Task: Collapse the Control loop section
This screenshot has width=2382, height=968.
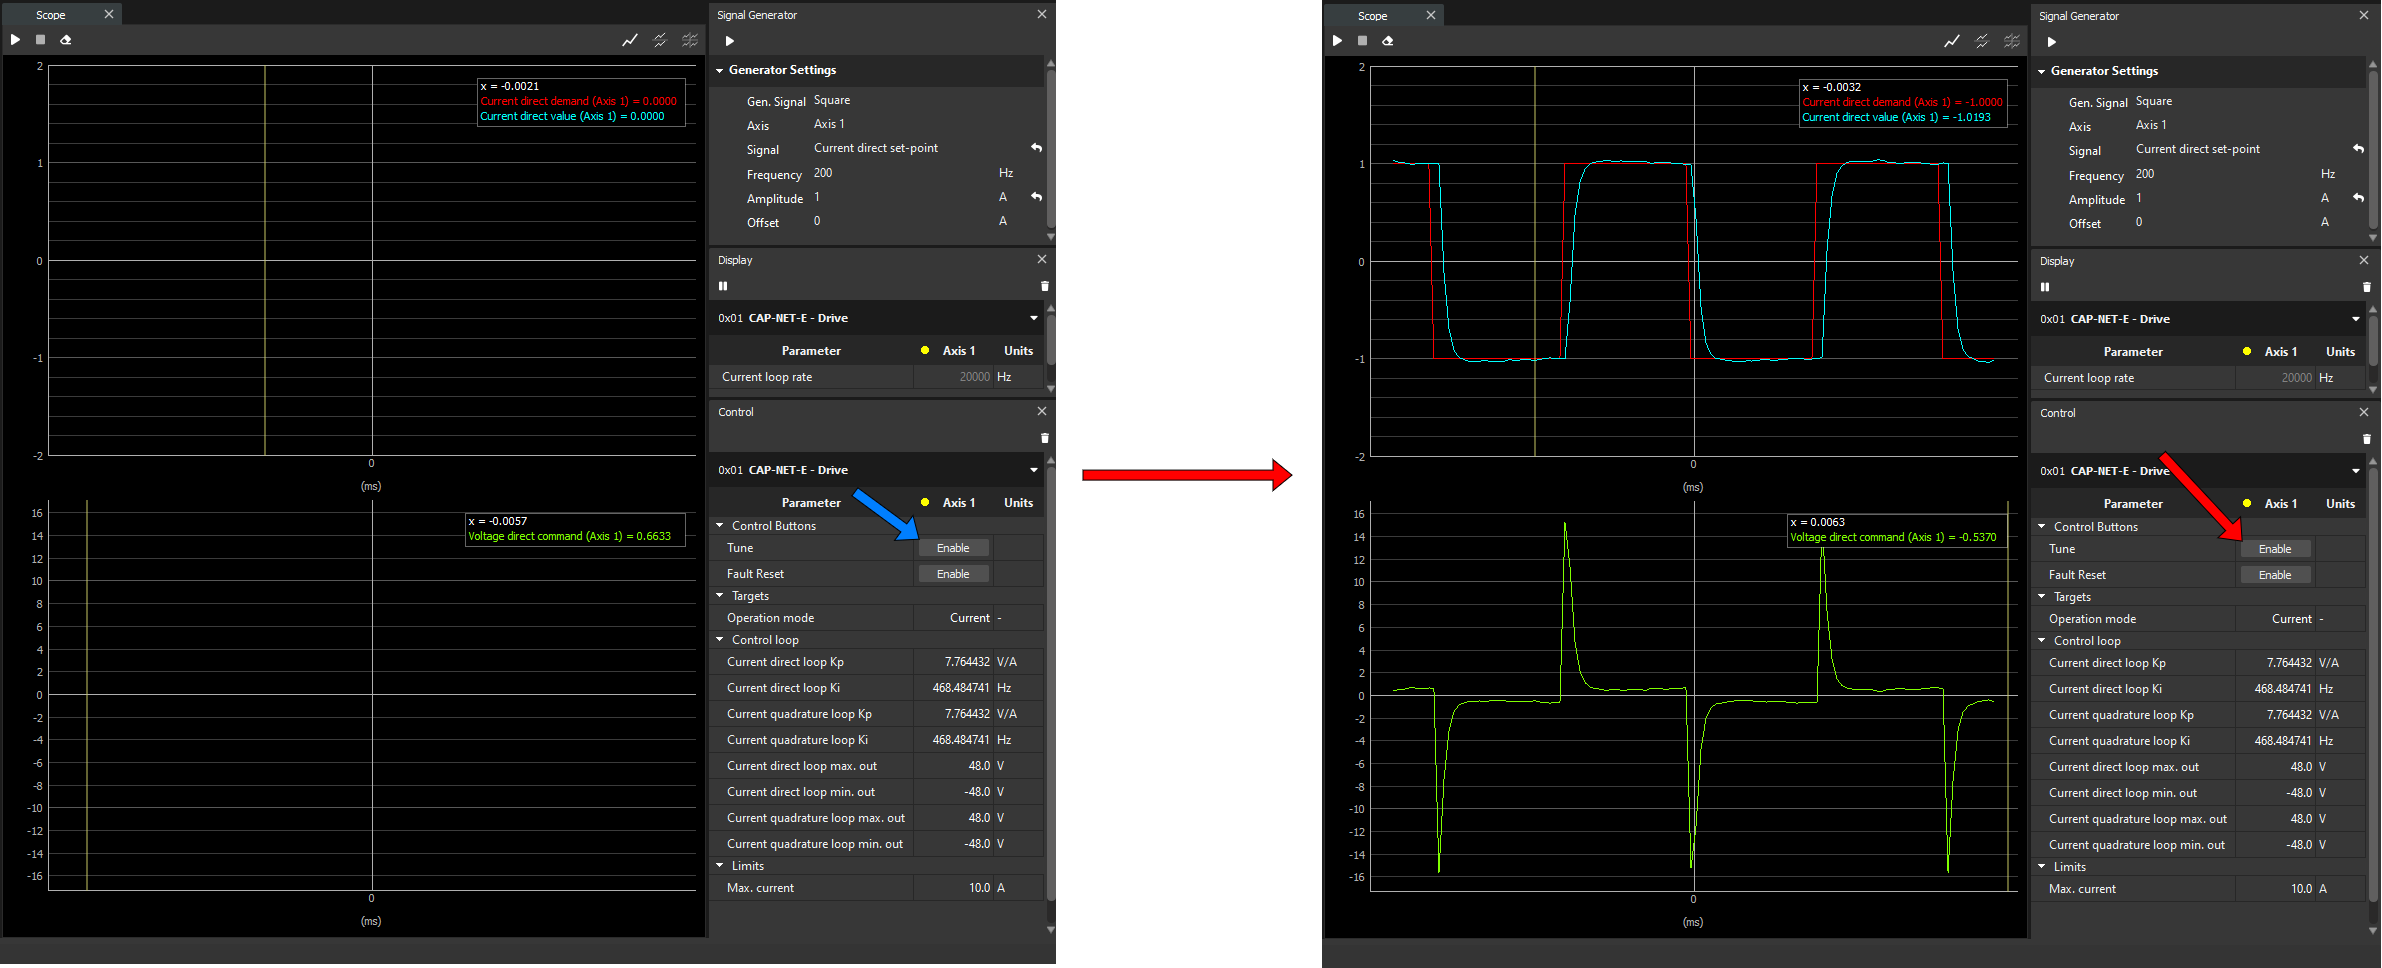Action: 719,639
